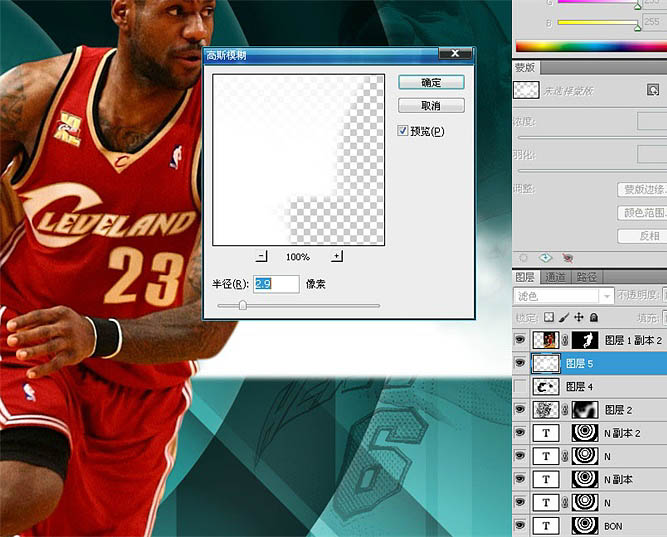
Task: Confirm blur with the 确定 button
Action: [x=431, y=83]
